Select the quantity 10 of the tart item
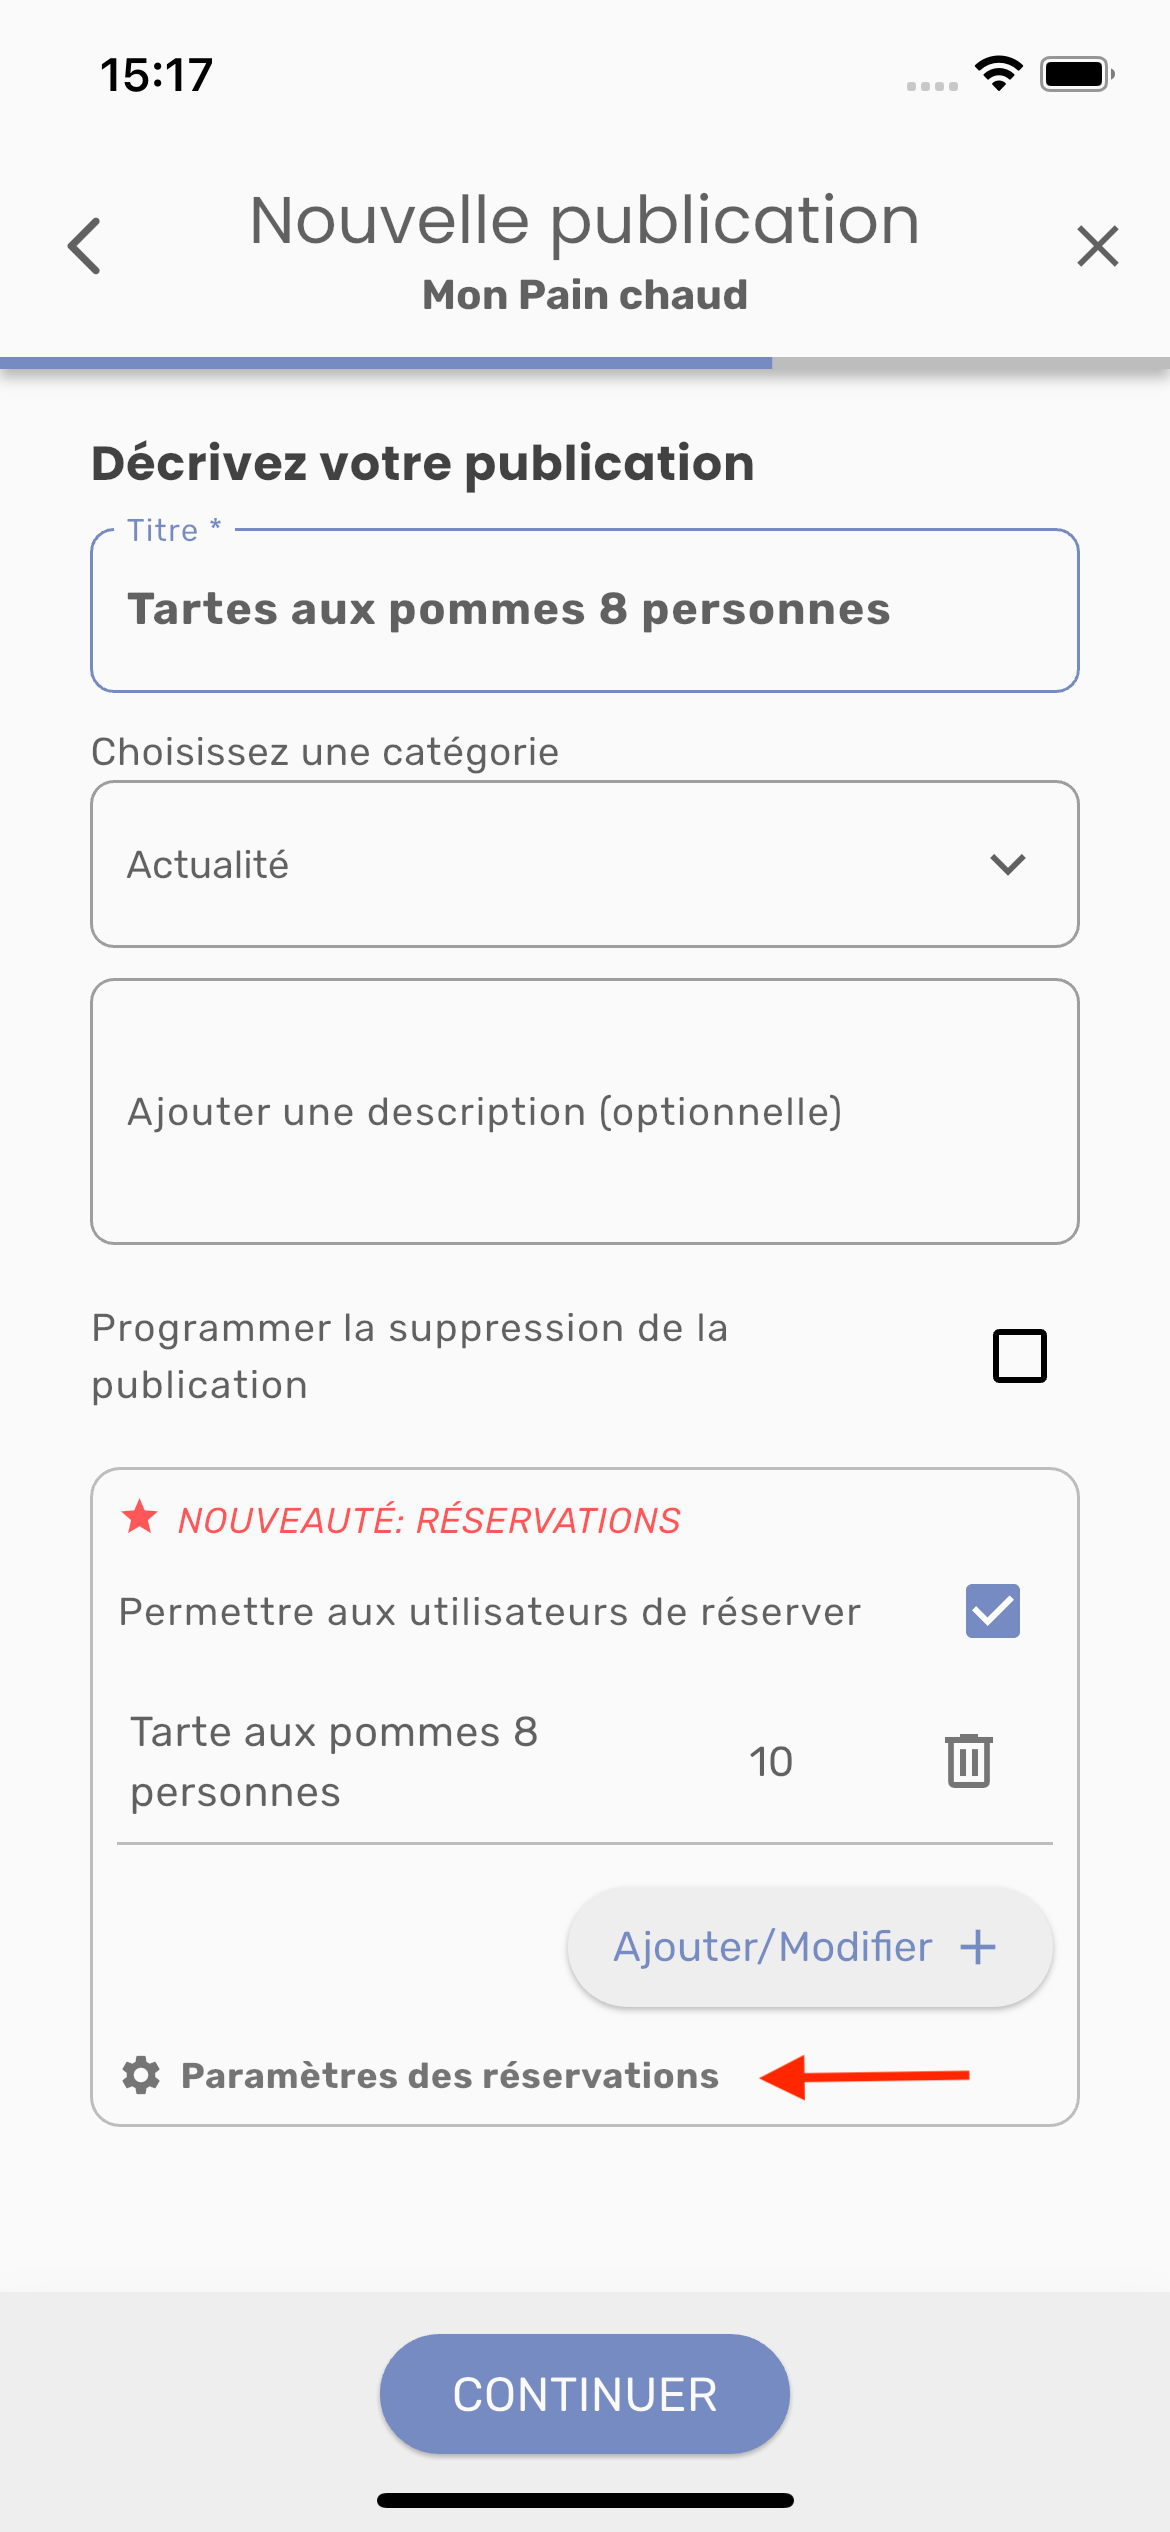The image size is (1170, 2532). [771, 1761]
